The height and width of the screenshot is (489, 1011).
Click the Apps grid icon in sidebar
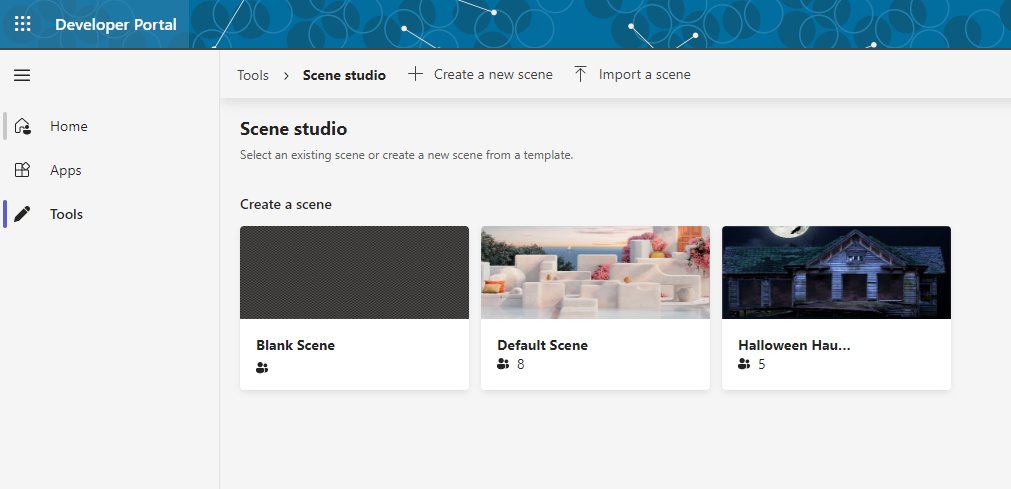pos(23,170)
